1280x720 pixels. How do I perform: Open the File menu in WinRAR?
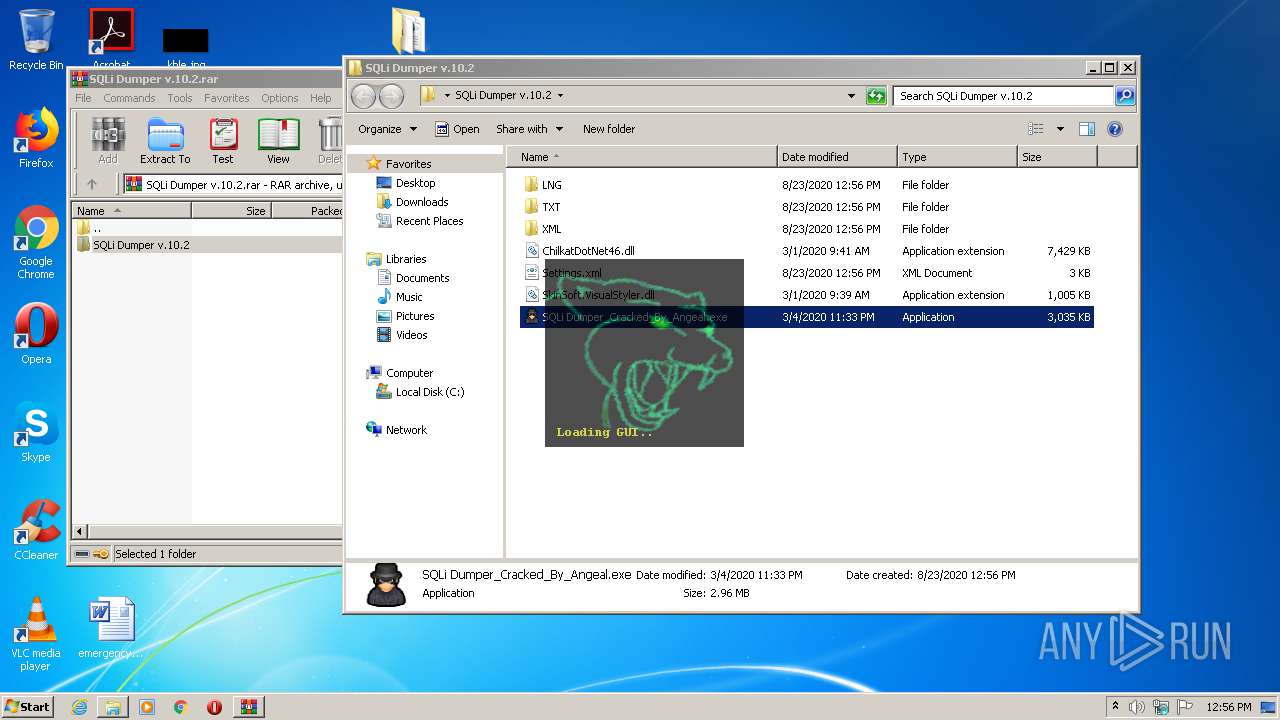coord(83,98)
